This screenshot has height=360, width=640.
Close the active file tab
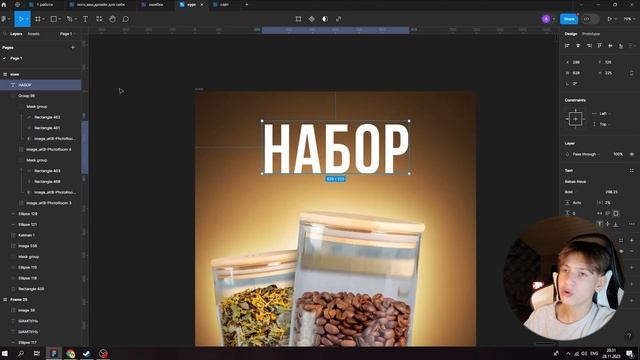click(202, 4)
